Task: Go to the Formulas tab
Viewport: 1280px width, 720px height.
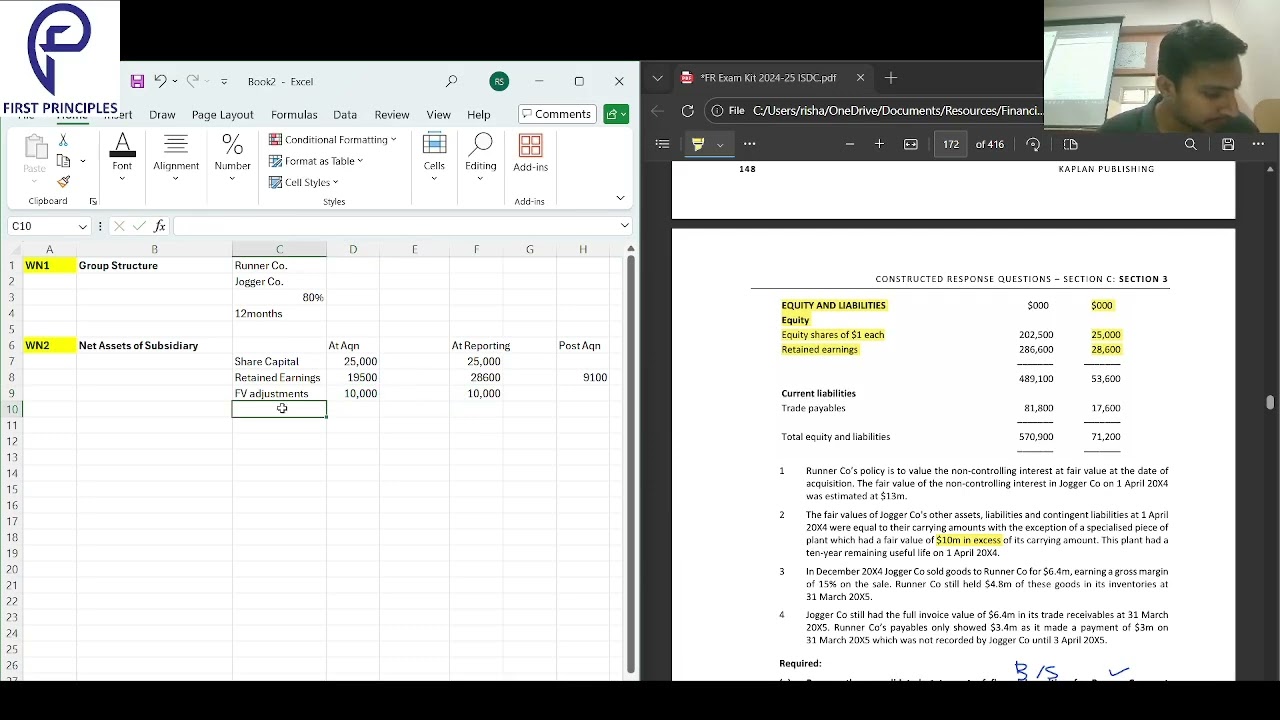Action: (x=294, y=115)
